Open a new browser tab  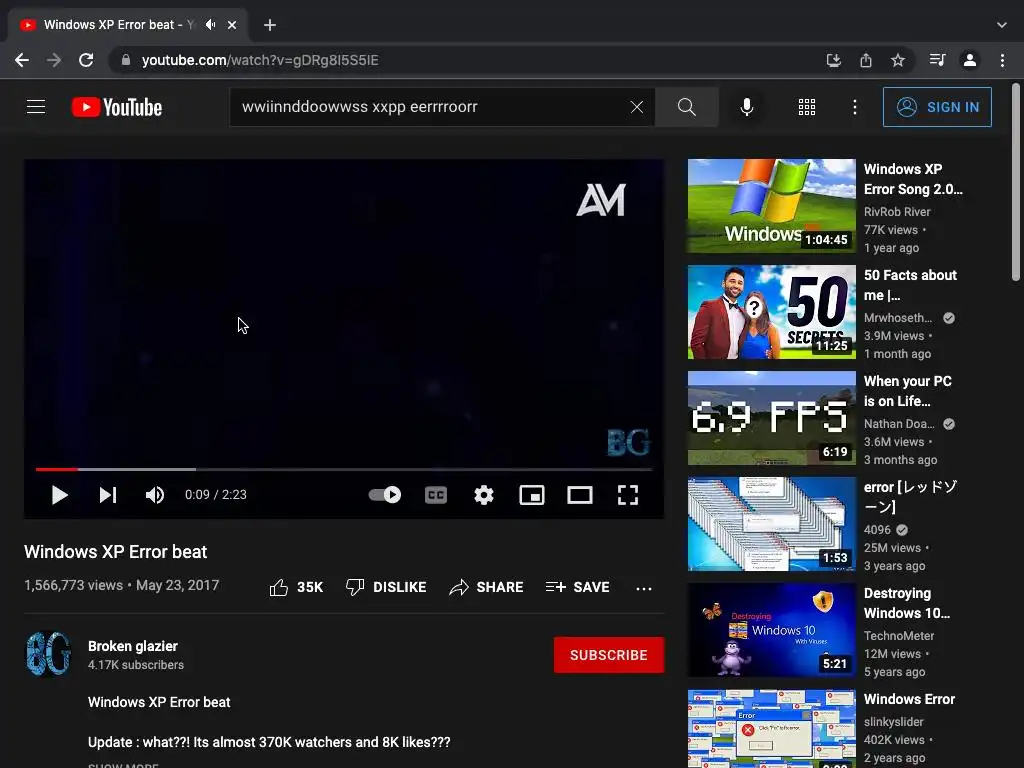pos(270,25)
